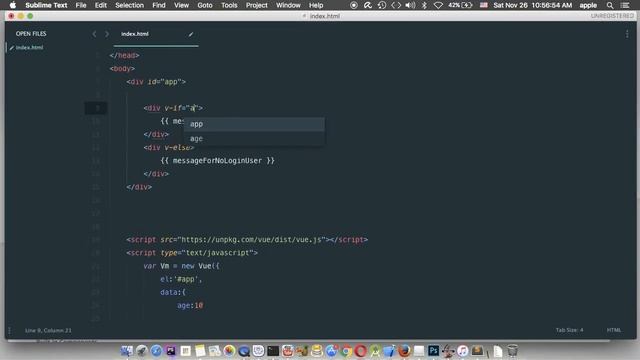The width and height of the screenshot is (640, 360).
Task: Click the line 9 gutter number
Action: coord(97,108)
